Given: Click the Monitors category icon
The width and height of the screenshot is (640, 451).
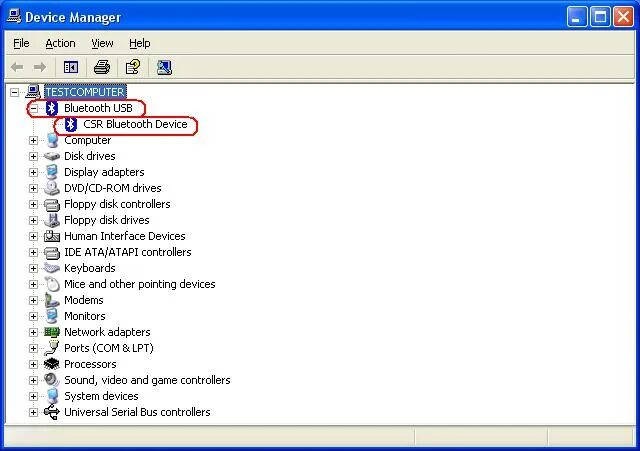Looking at the screenshot, I should (x=51, y=316).
